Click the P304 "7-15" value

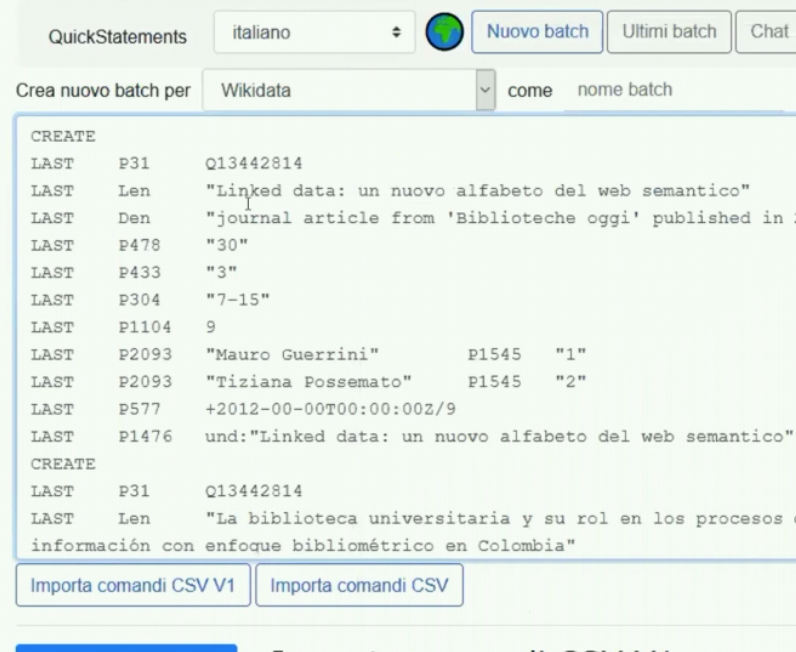(x=238, y=300)
